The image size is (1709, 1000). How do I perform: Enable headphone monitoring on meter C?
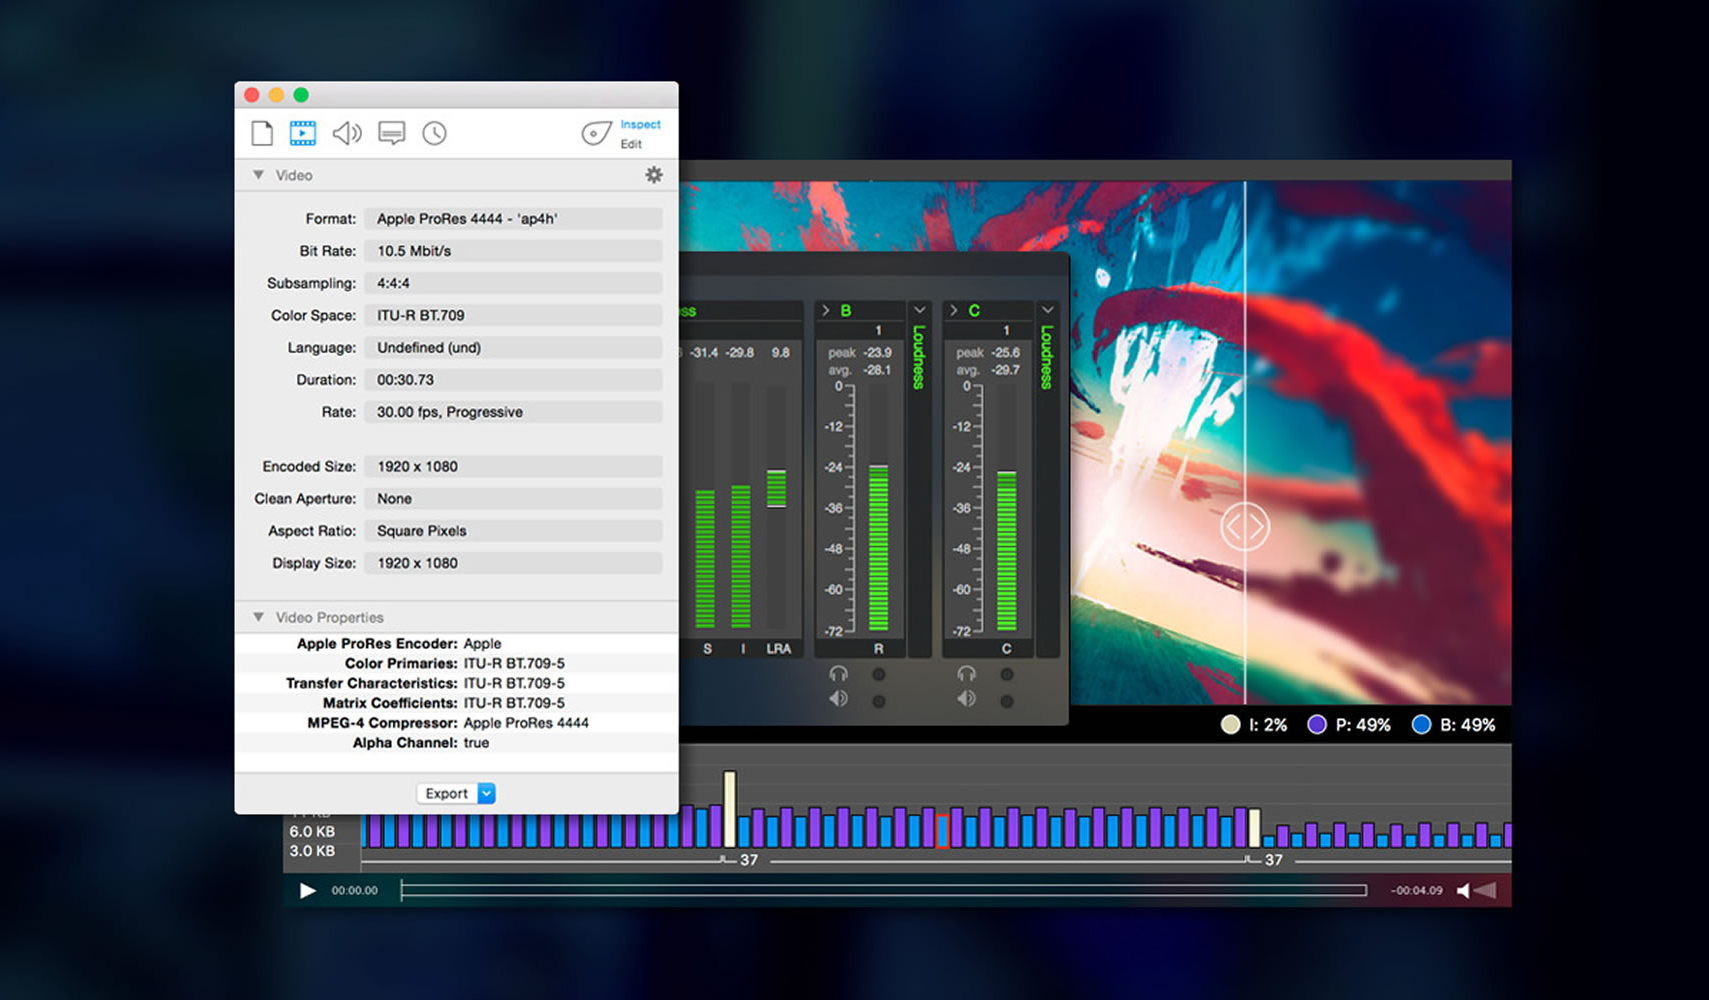966,674
